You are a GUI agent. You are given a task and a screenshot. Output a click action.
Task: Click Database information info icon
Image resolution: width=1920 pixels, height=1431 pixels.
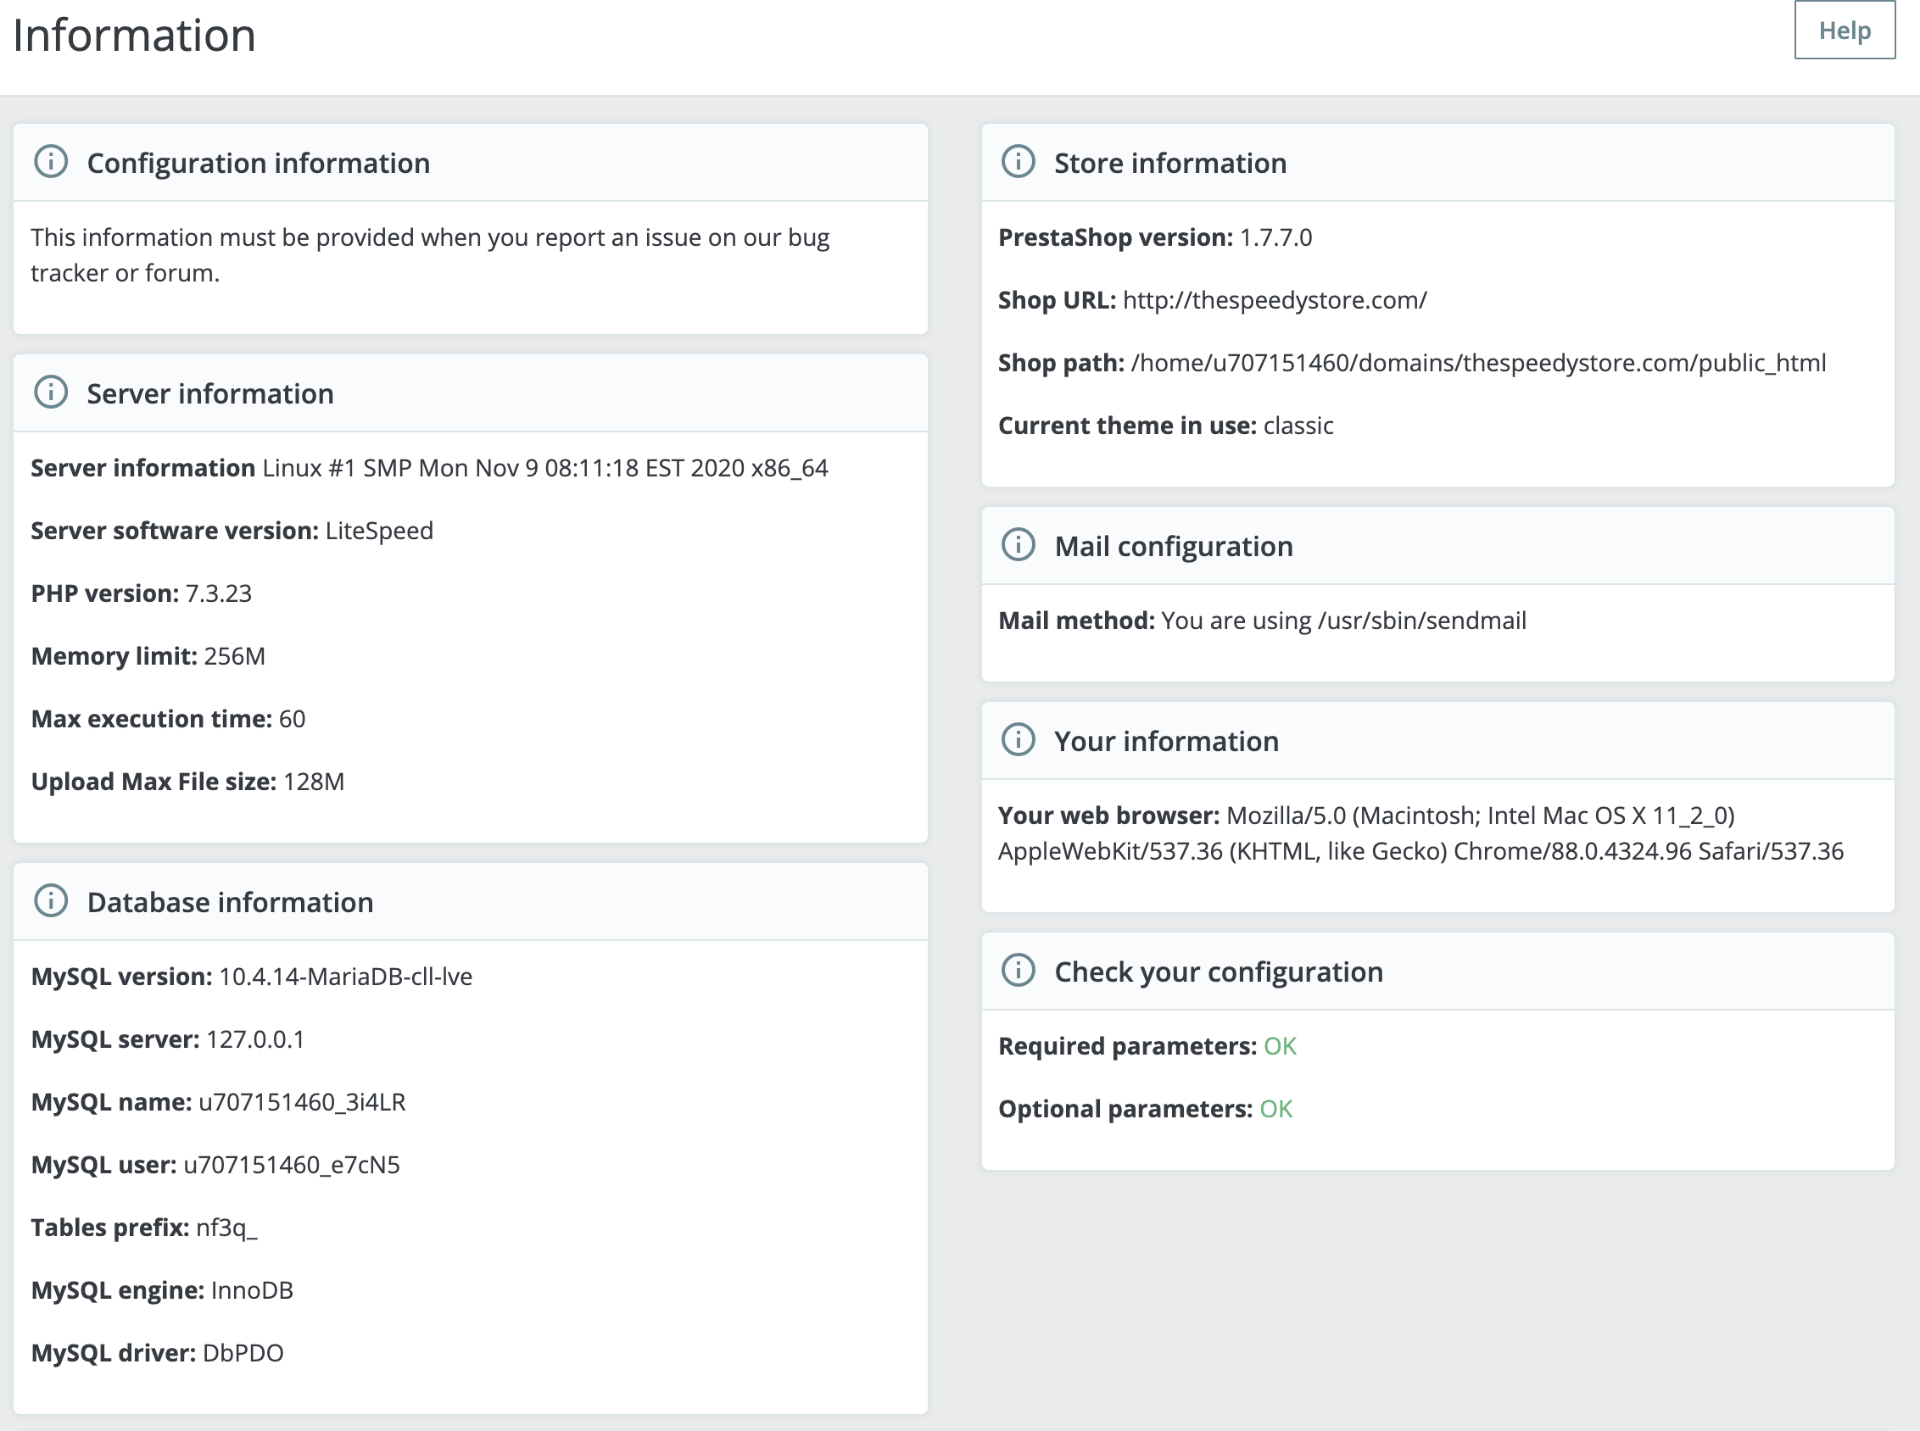(x=51, y=901)
